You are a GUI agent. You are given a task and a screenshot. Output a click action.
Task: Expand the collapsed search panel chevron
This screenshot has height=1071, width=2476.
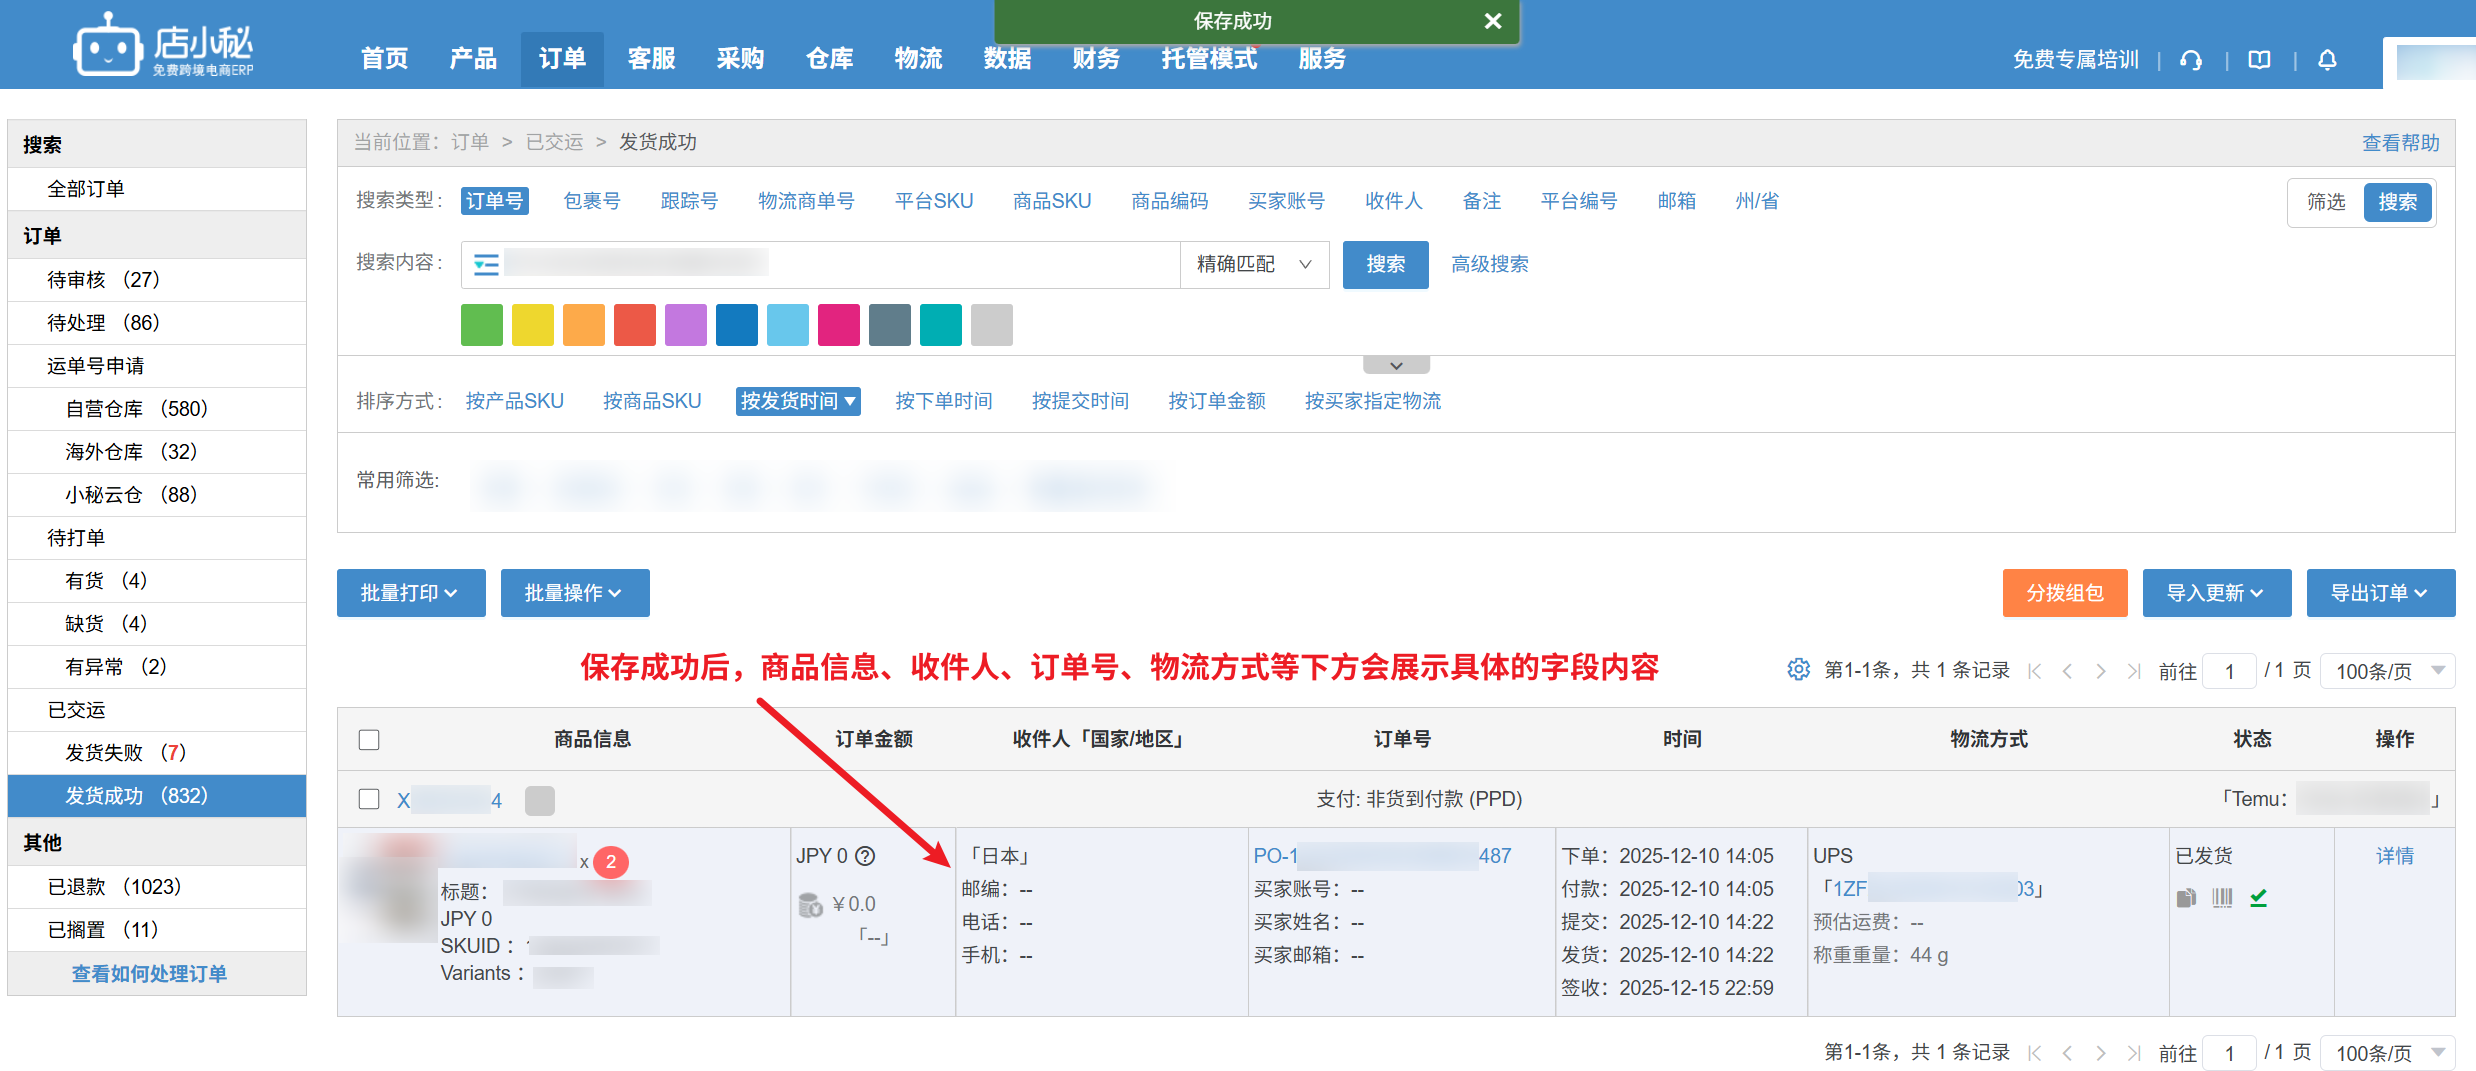[x=1396, y=366]
